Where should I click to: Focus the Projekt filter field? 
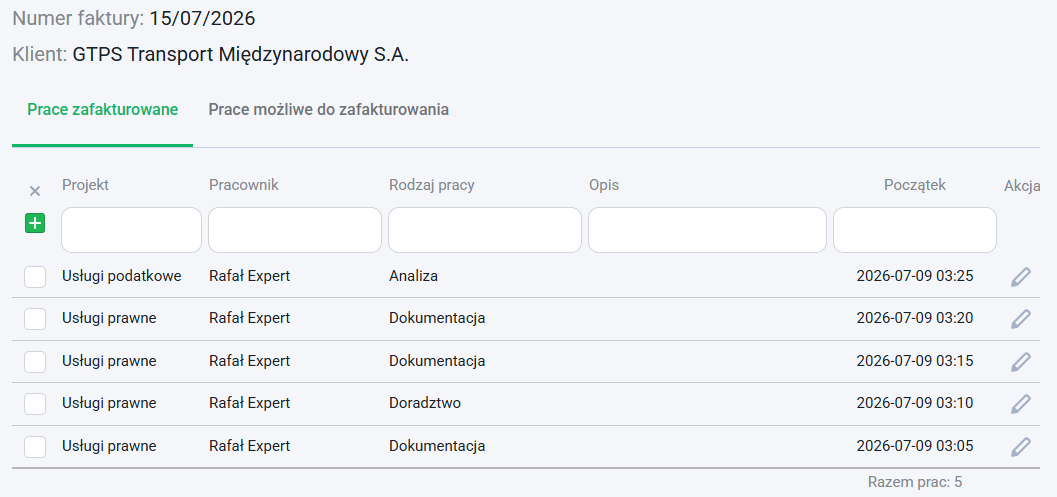[x=131, y=230]
